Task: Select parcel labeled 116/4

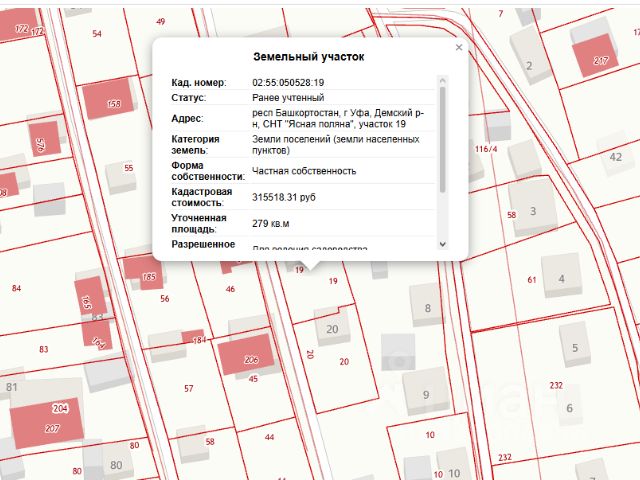Action: coord(486,149)
